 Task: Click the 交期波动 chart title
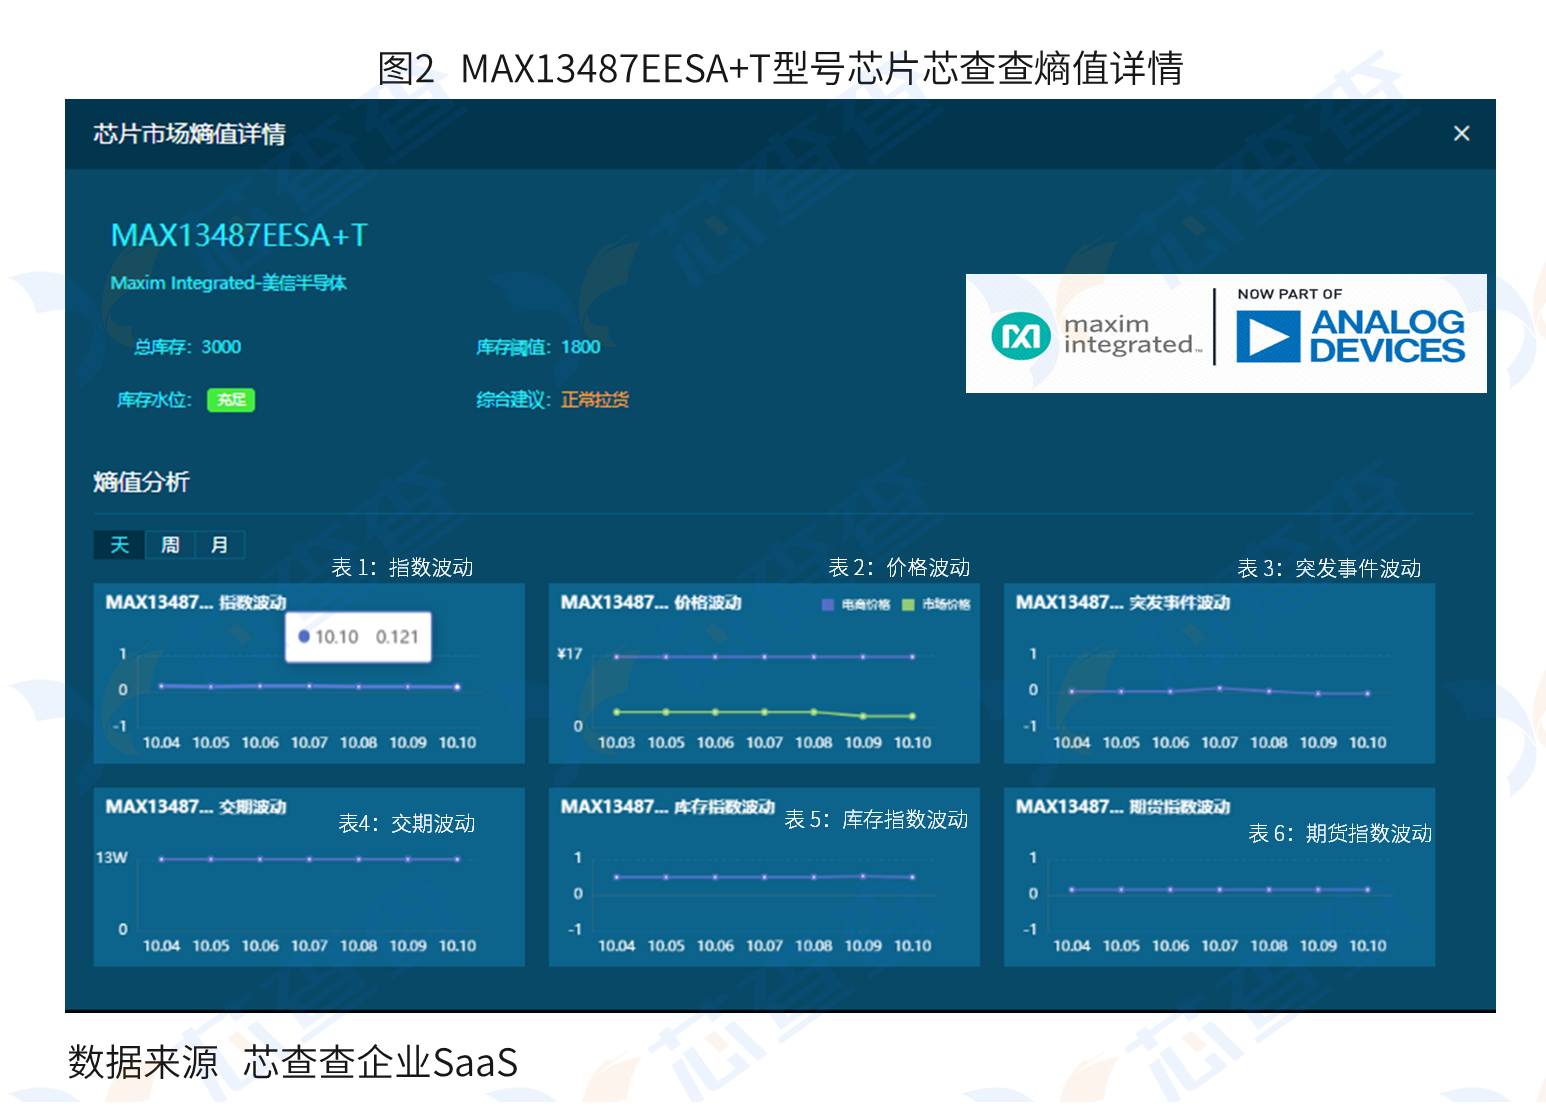tap(196, 806)
